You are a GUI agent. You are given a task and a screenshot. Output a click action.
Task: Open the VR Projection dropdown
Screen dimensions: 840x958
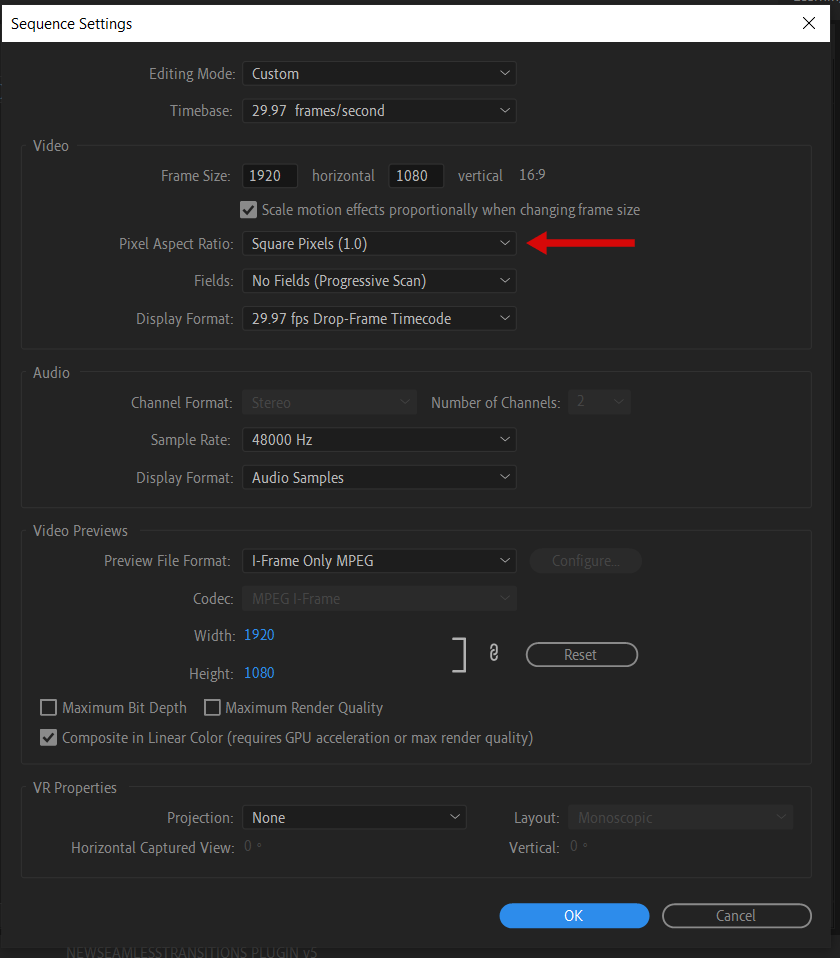[354, 818]
